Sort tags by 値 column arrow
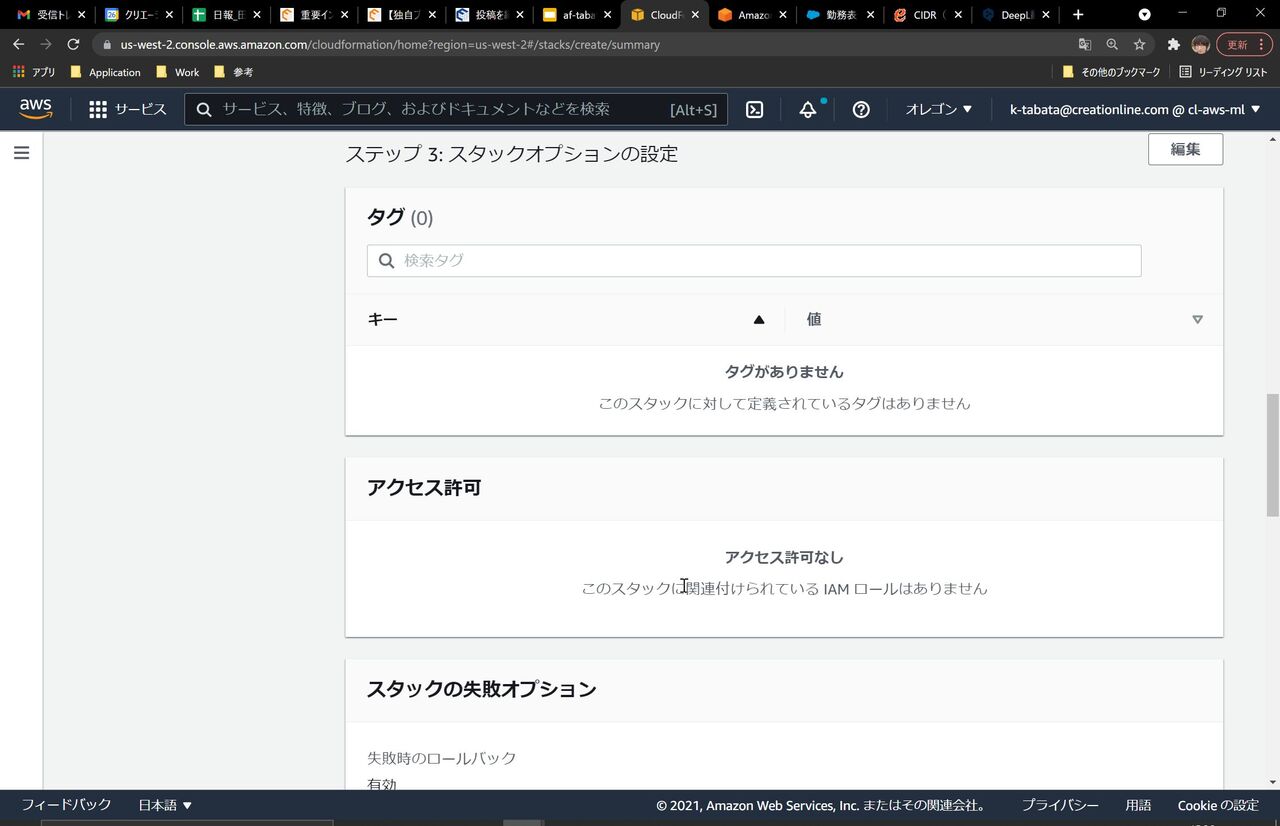Image resolution: width=1280 pixels, height=826 pixels. [1197, 320]
